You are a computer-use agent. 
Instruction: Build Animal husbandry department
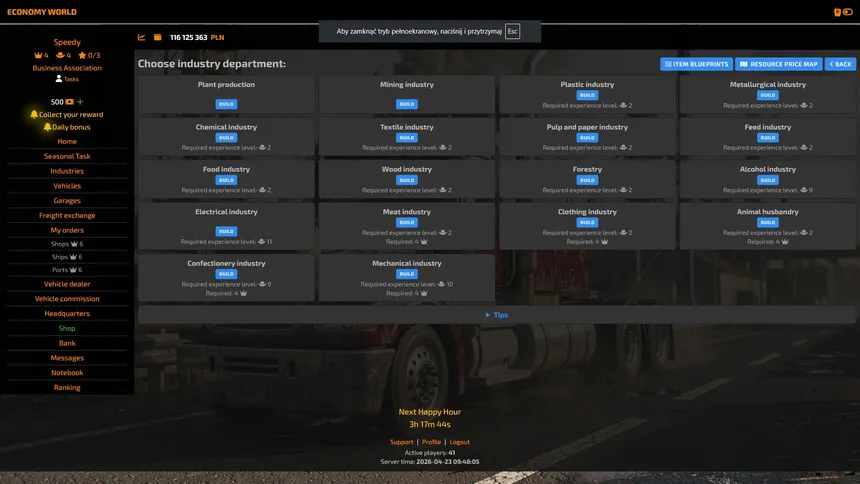coord(767,222)
